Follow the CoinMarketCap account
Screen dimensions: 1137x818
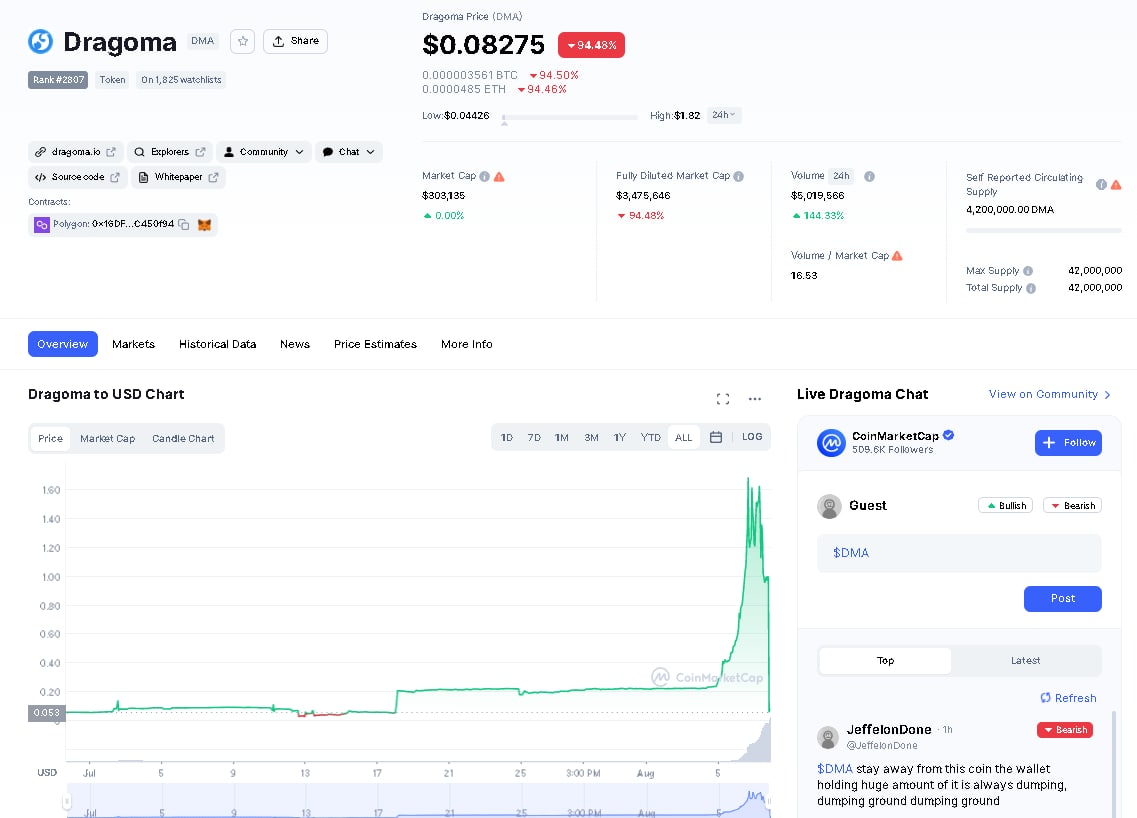coord(1068,442)
